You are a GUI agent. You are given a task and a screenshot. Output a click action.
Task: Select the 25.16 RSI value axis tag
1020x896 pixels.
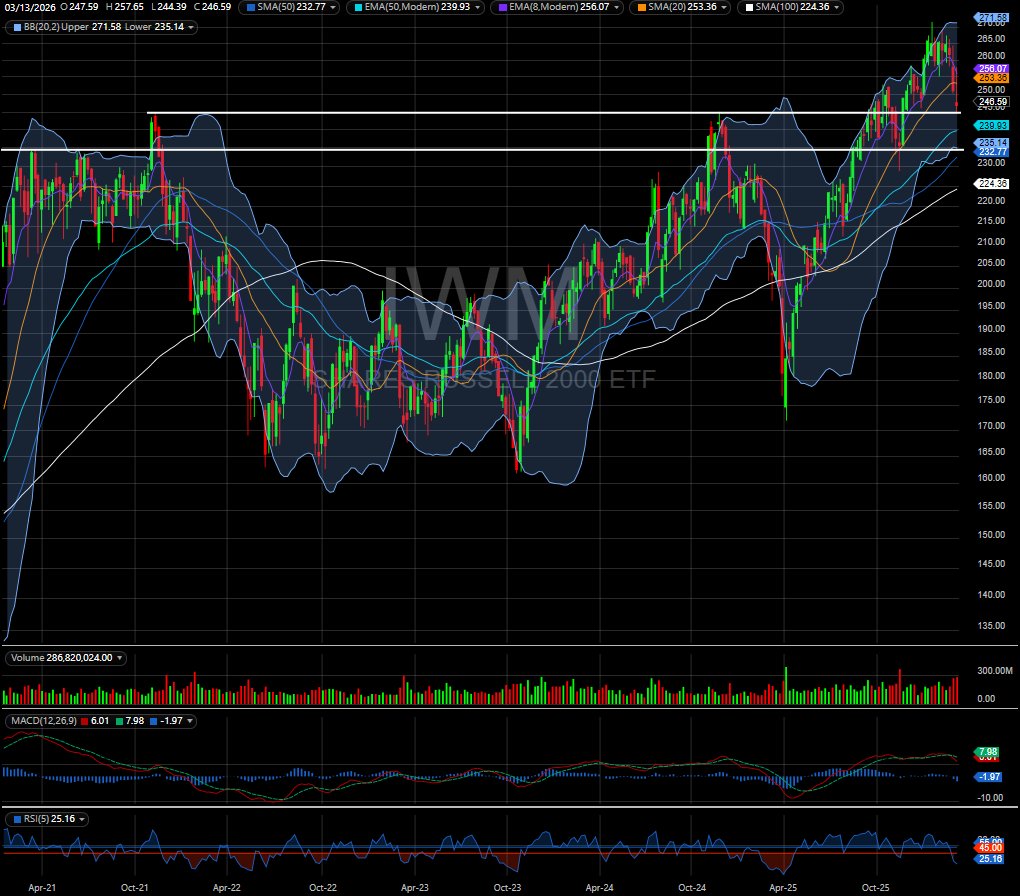[x=989, y=859]
